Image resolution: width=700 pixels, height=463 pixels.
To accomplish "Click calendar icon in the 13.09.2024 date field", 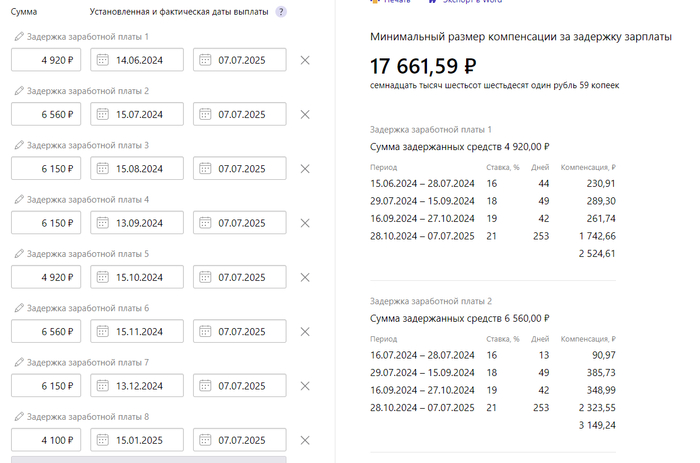I will 102,223.
